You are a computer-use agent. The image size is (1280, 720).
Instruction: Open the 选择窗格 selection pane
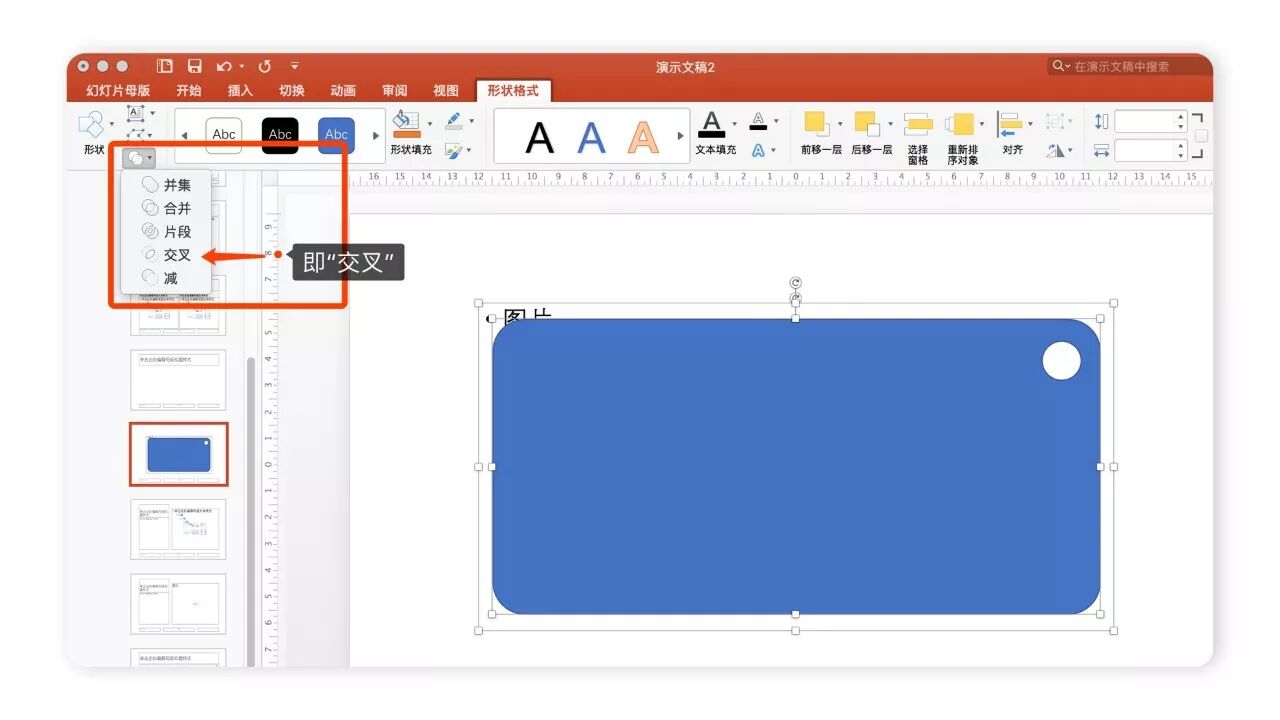918,139
